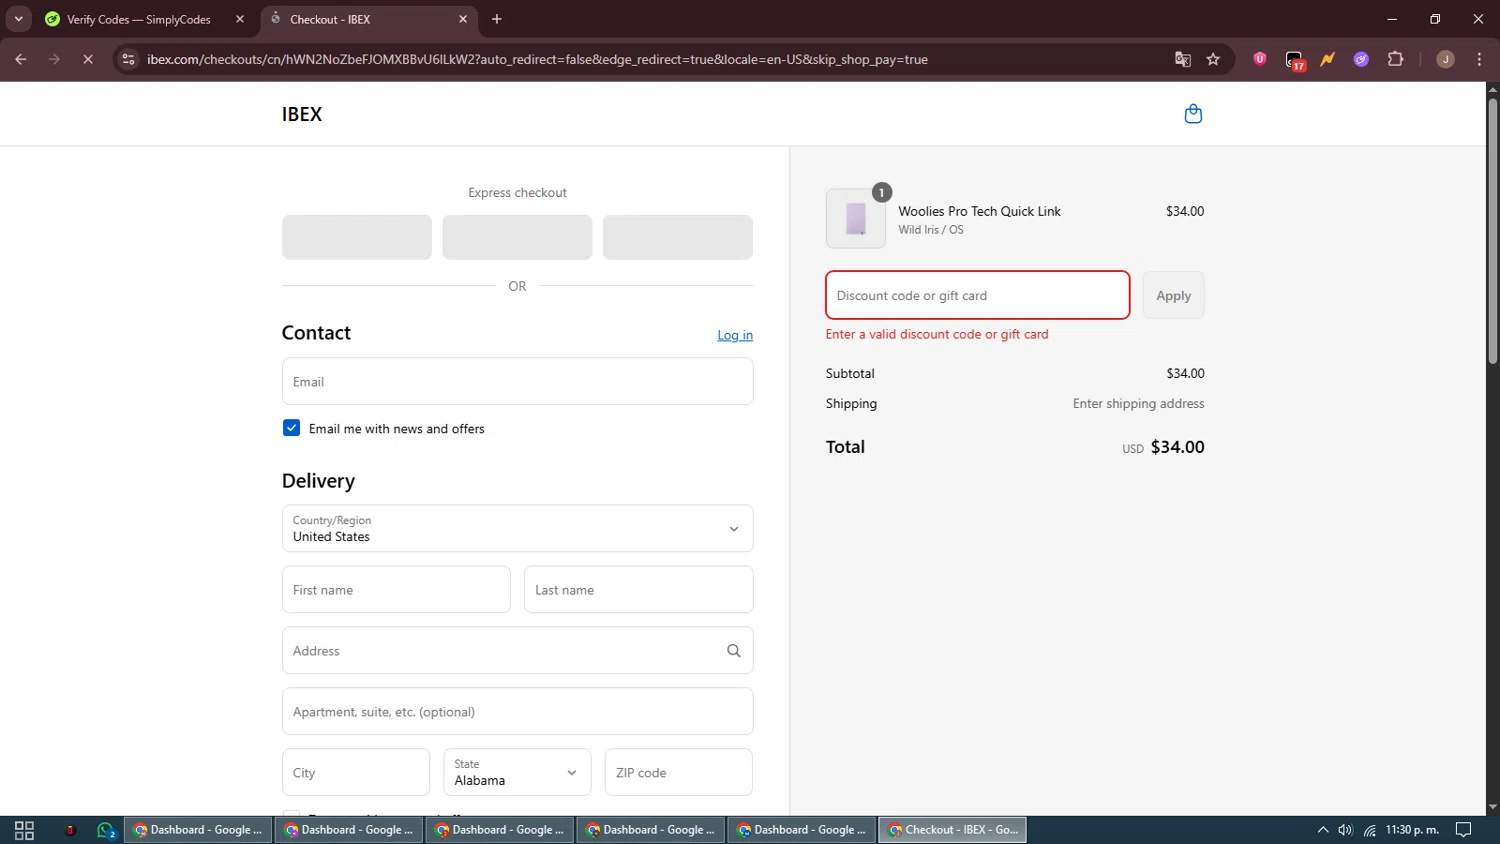Open a new browser tab

click(497, 19)
